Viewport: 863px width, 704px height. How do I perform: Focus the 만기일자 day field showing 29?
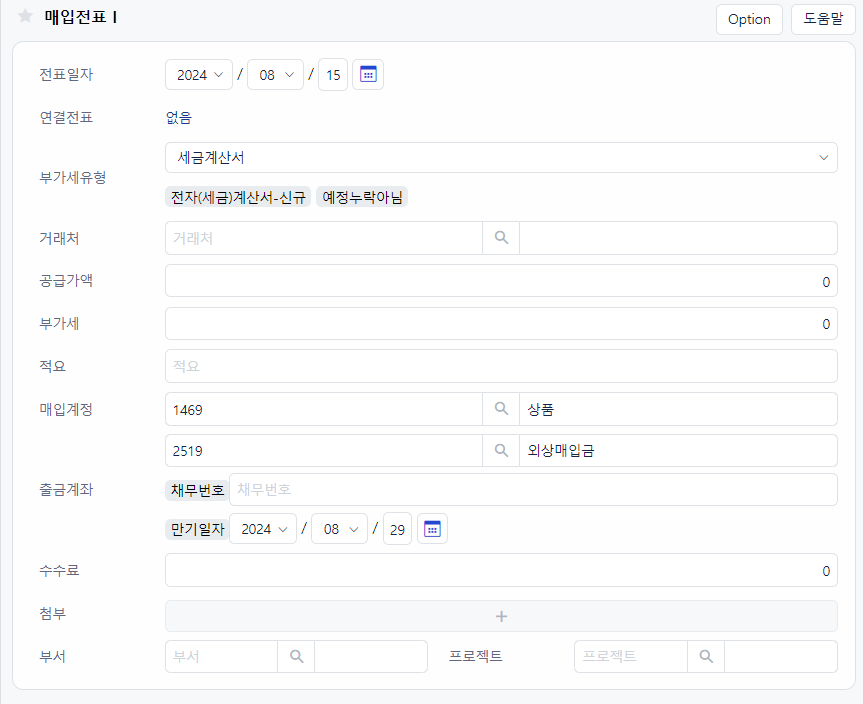[397, 529]
